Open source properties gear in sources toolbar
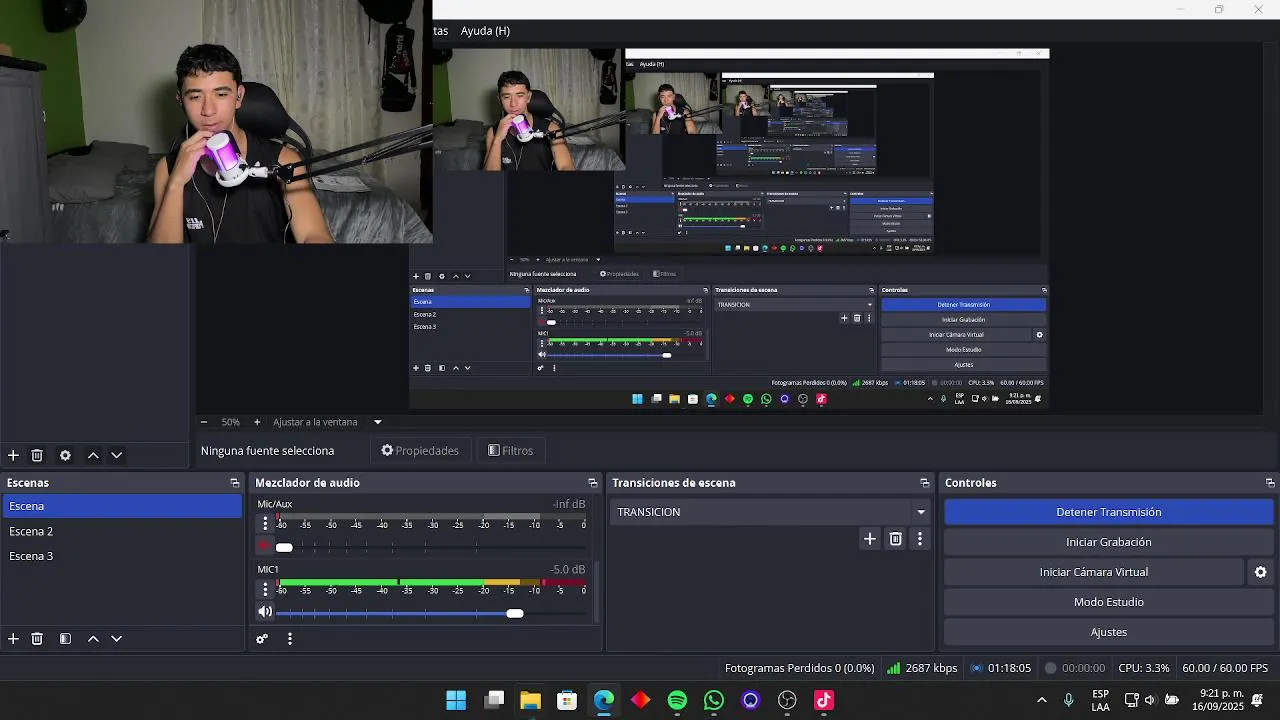 coord(65,455)
